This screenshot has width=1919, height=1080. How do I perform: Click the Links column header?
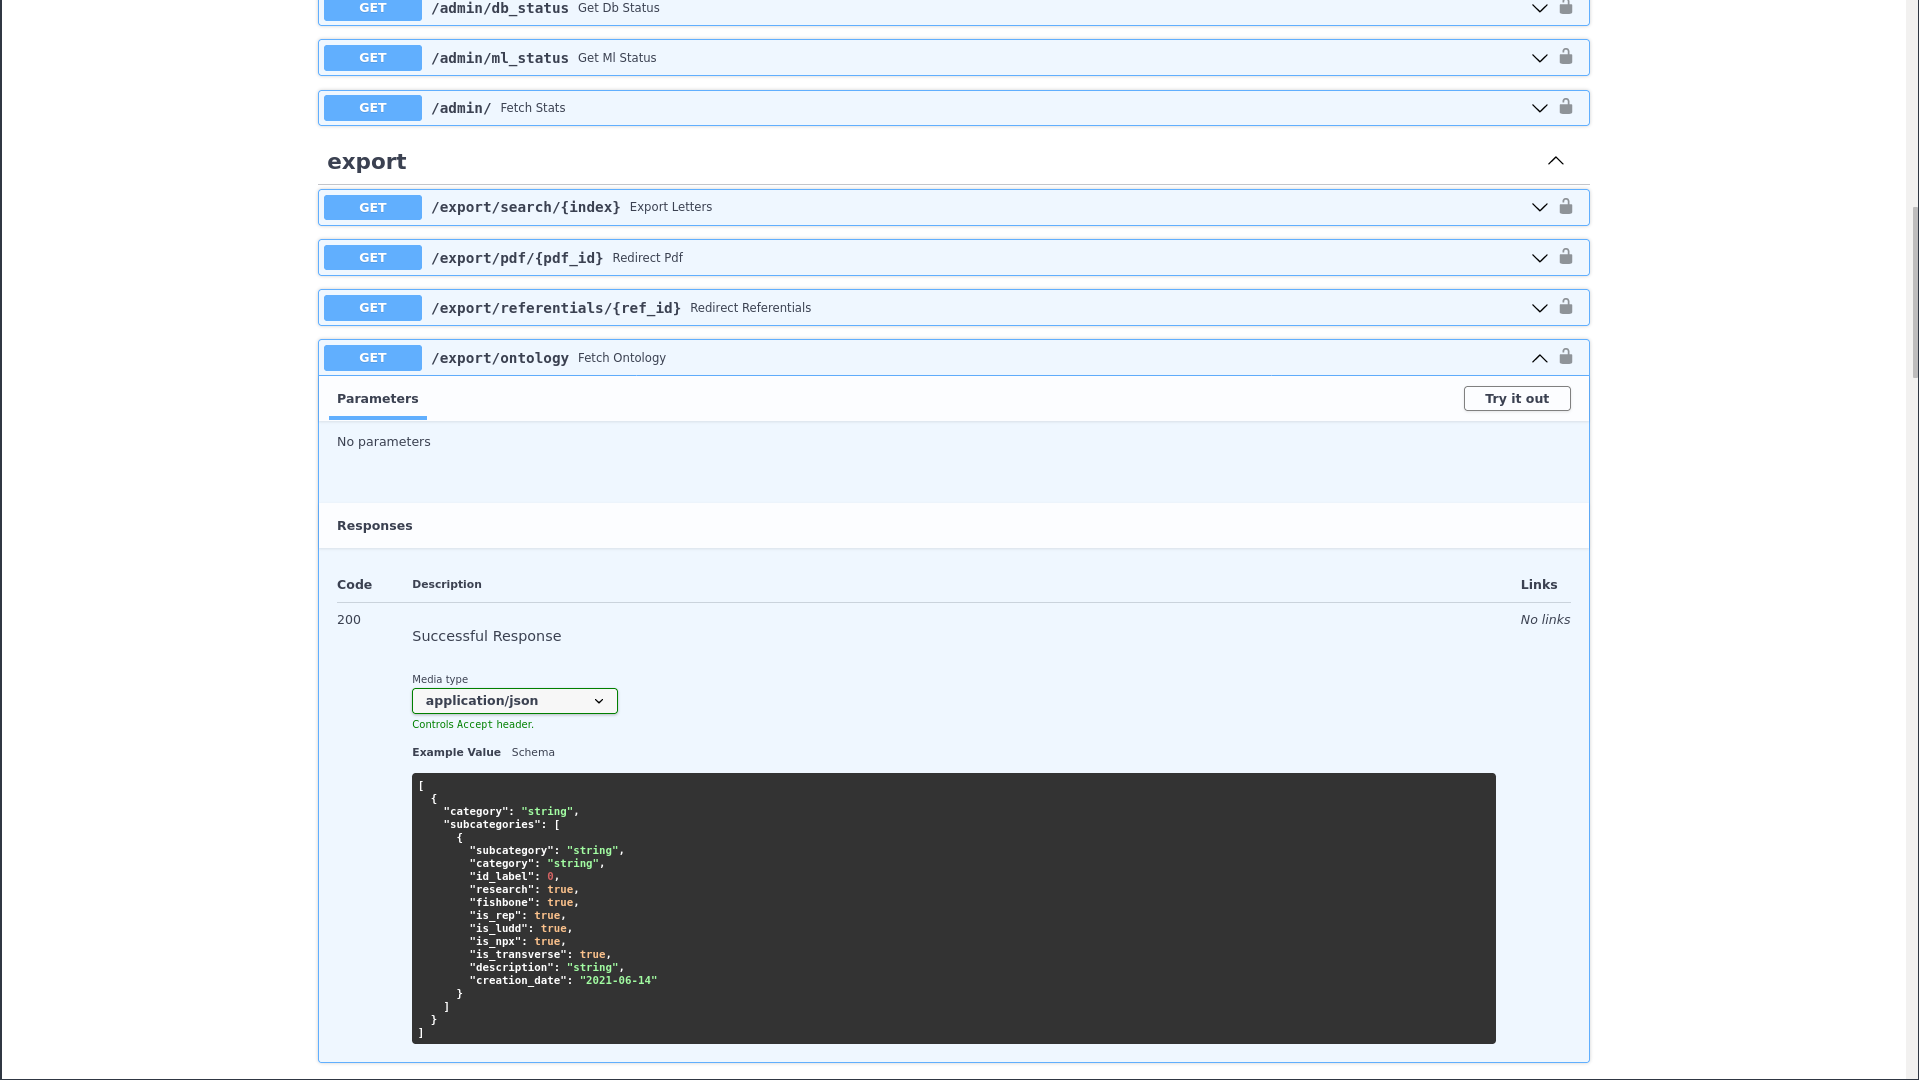1539,585
